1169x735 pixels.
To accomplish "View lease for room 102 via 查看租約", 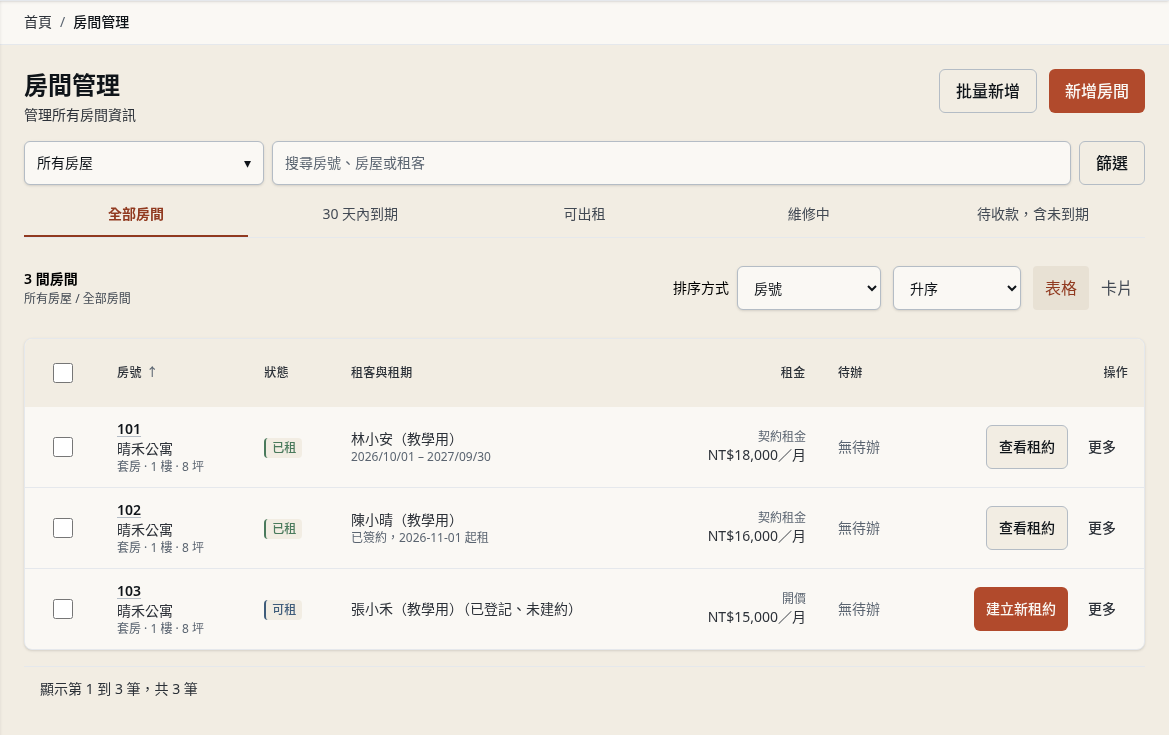I will (1027, 529).
